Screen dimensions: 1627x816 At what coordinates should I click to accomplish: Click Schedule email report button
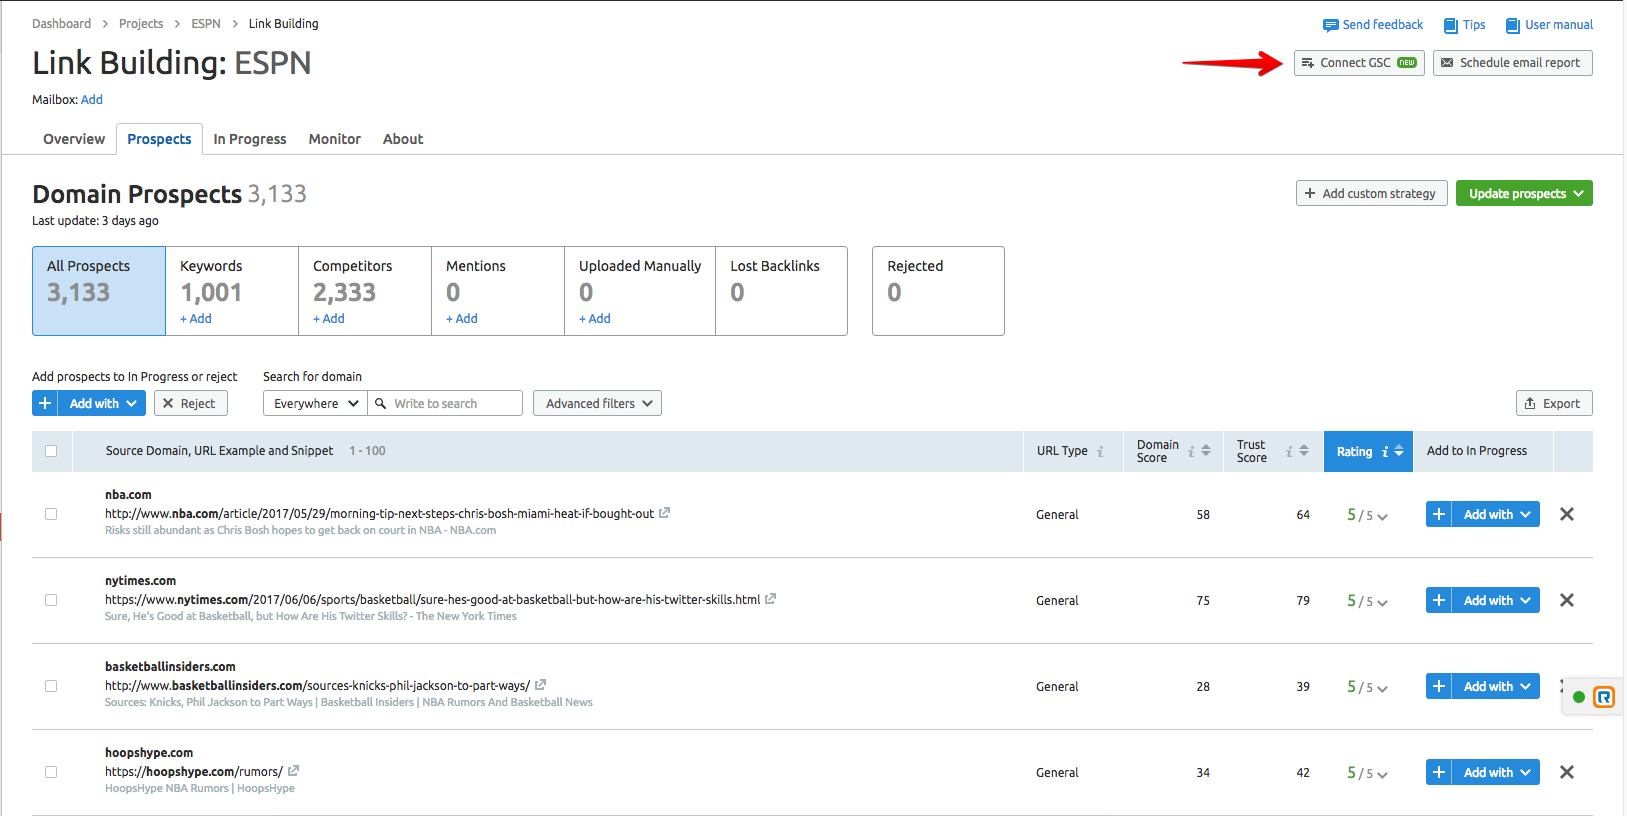(x=1512, y=62)
